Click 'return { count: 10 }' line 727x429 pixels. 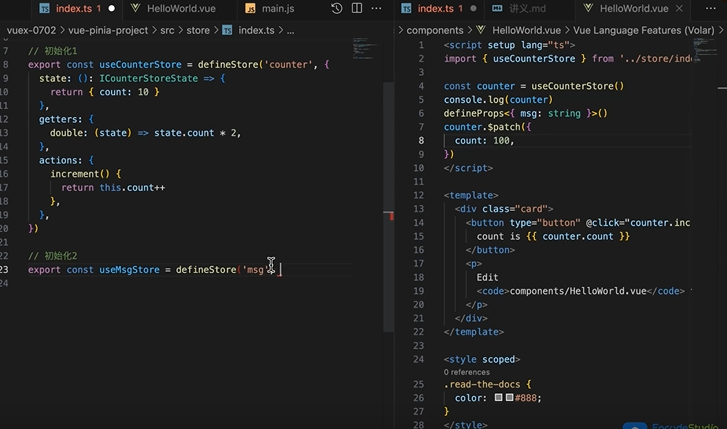pyautogui.click(x=105, y=92)
